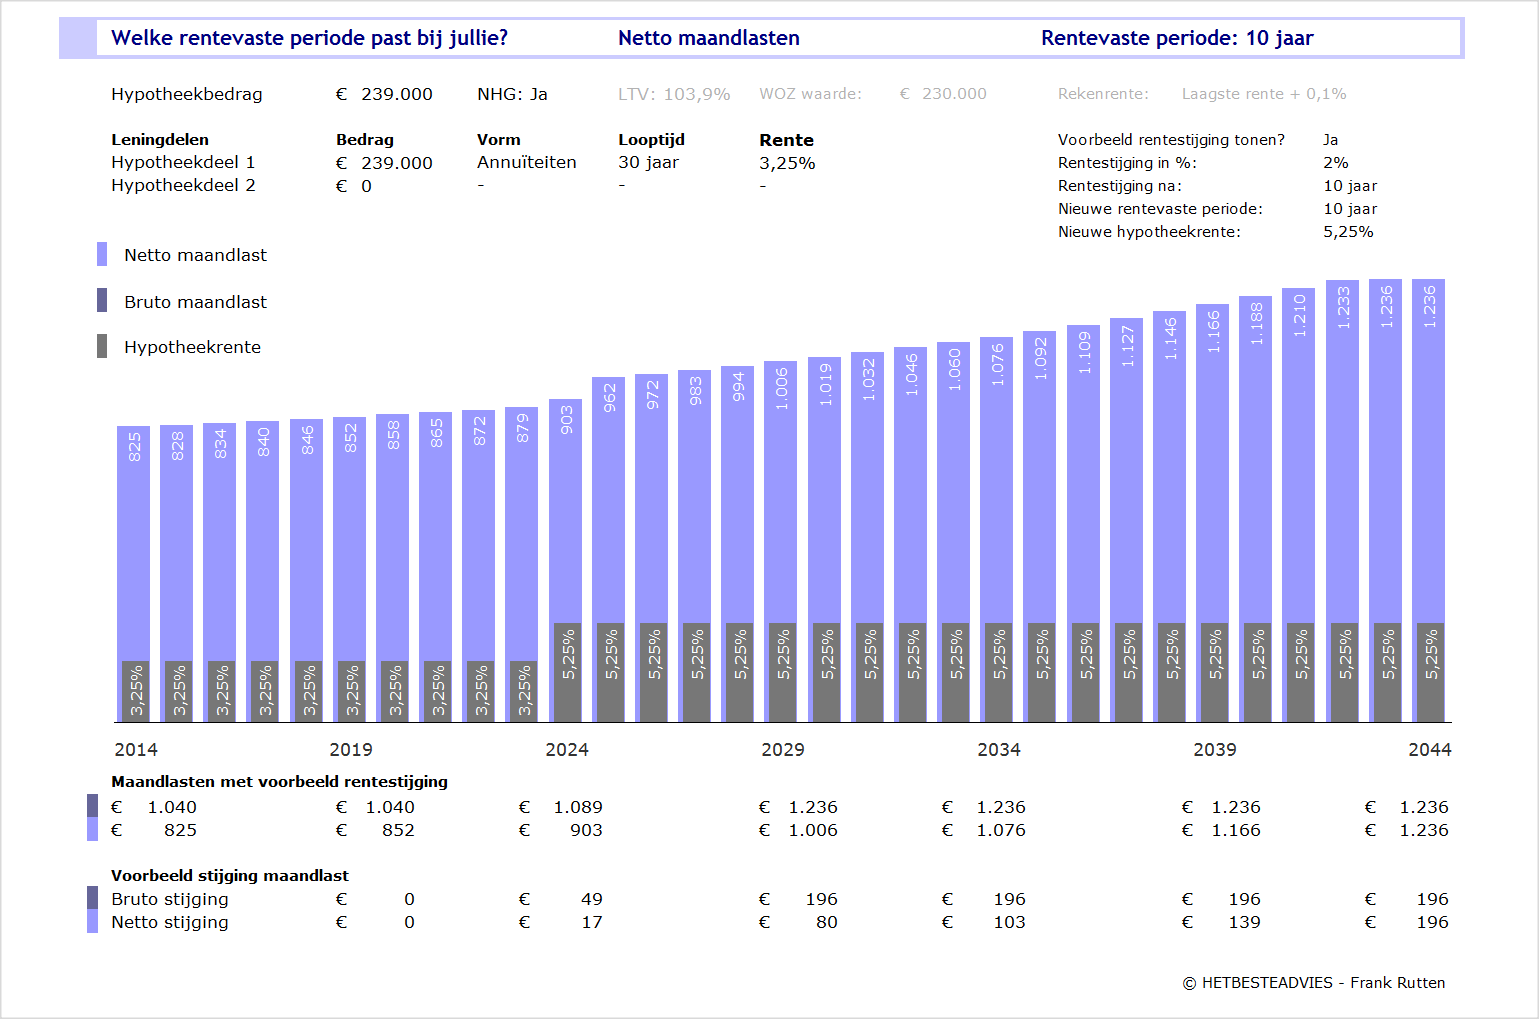Click the Rentestijging in % value 2%
Image resolution: width=1539 pixels, height=1019 pixels.
[1335, 163]
